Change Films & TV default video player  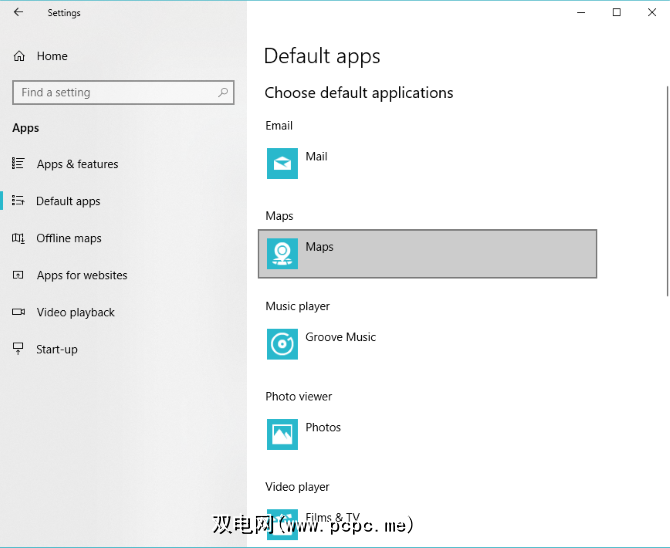tap(427, 524)
